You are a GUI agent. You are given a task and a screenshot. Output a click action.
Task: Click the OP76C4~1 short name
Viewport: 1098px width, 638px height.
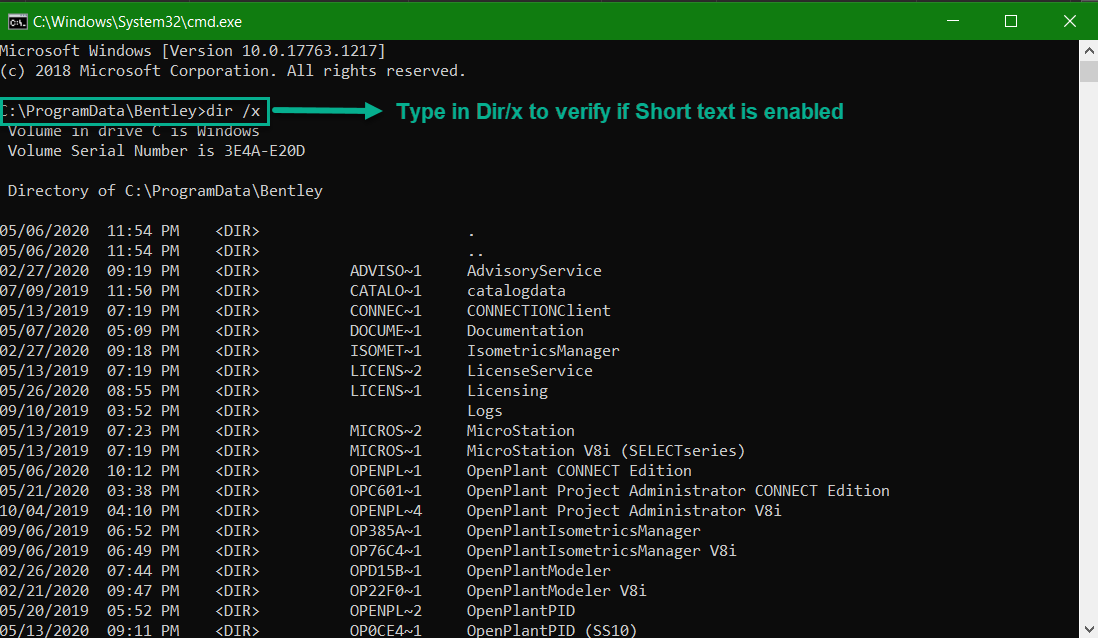386,551
